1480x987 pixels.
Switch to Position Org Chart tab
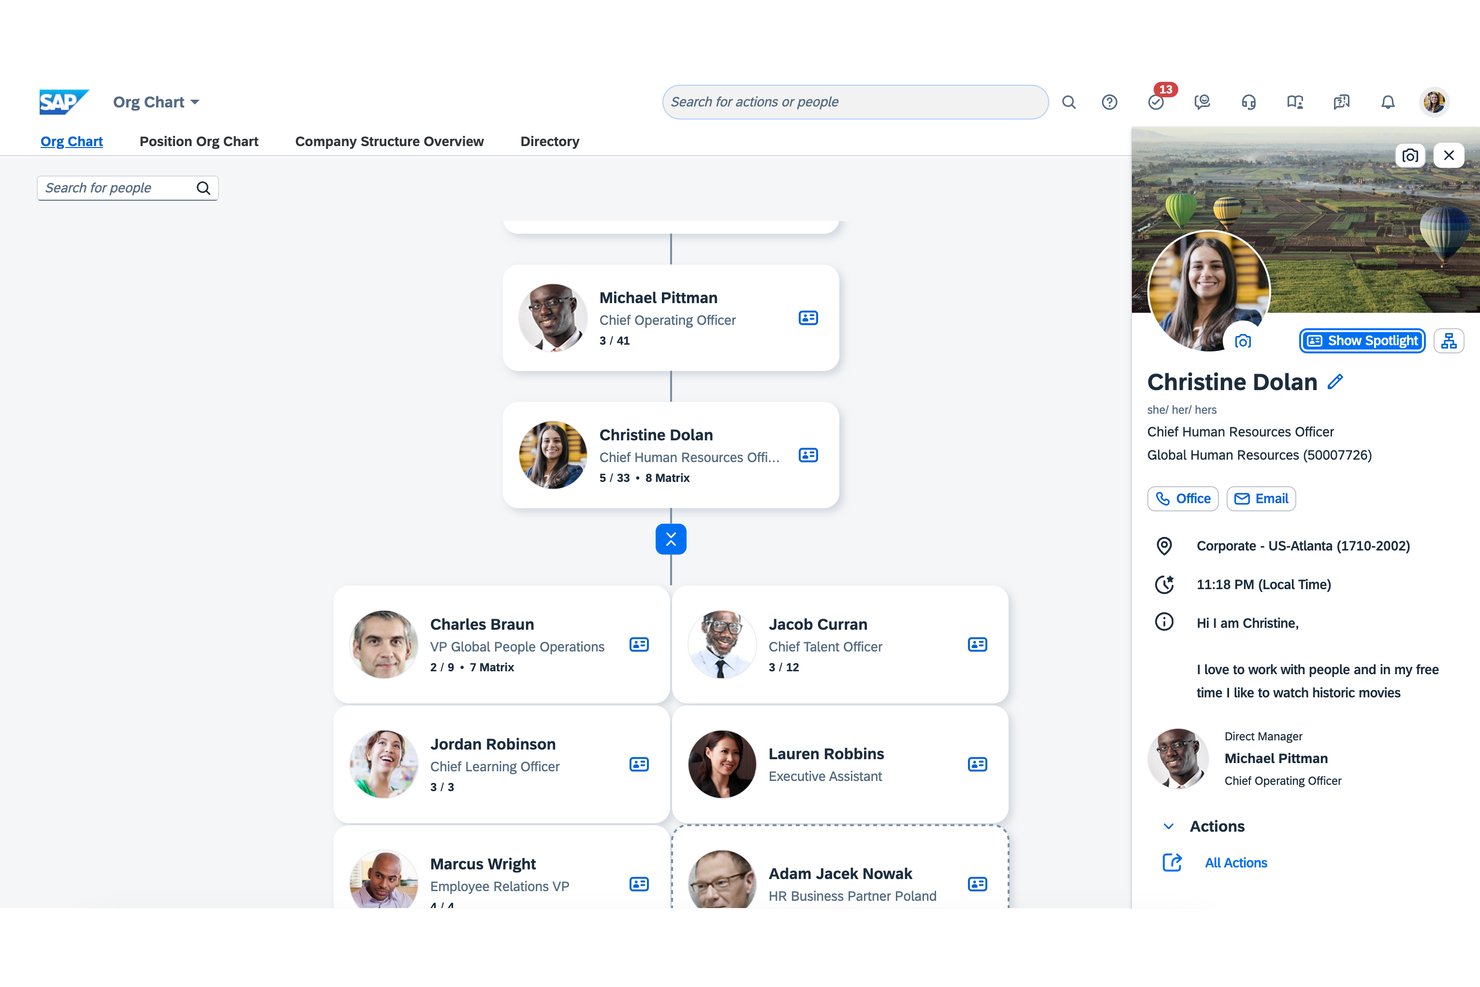pos(199,141)
